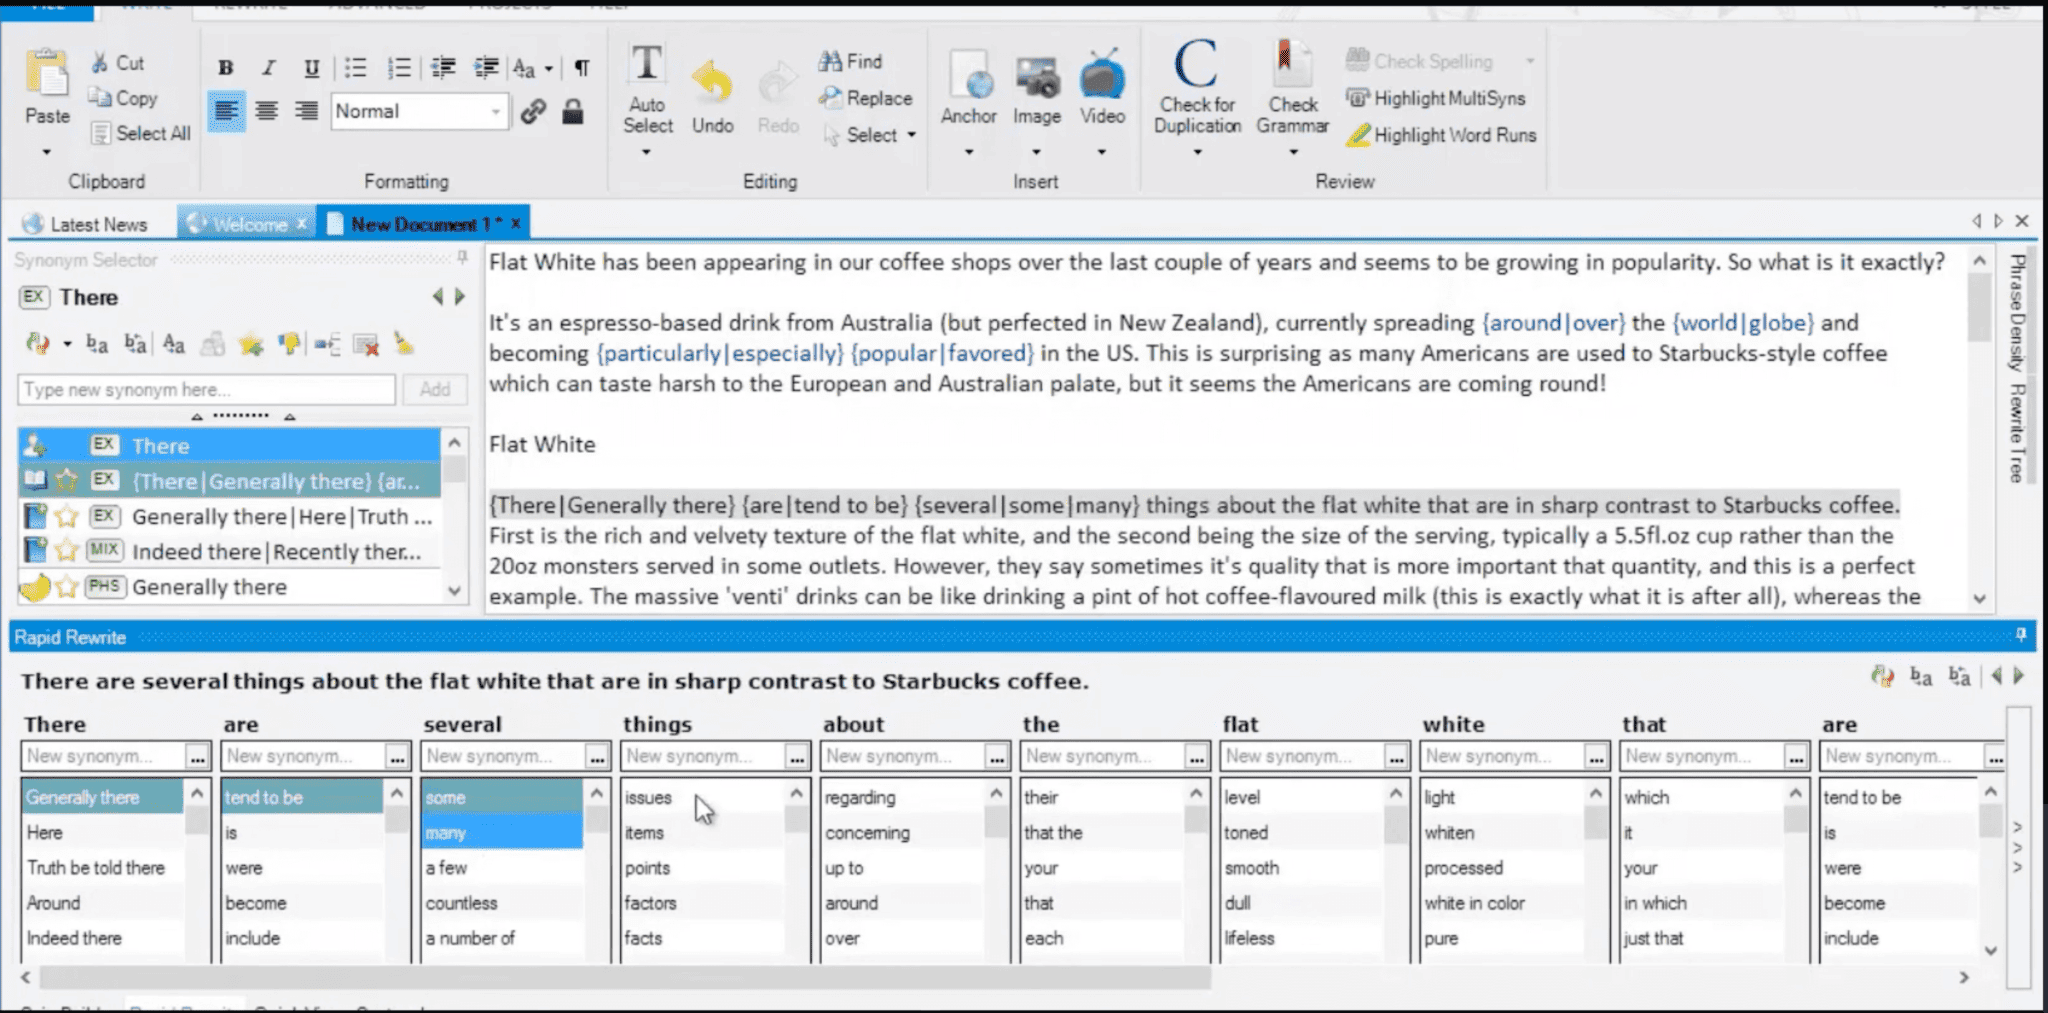Click the document scrollbar down arrow
Image resolution: width=2048 pixels, height=1013 pixels.
tap(1979, 597)
